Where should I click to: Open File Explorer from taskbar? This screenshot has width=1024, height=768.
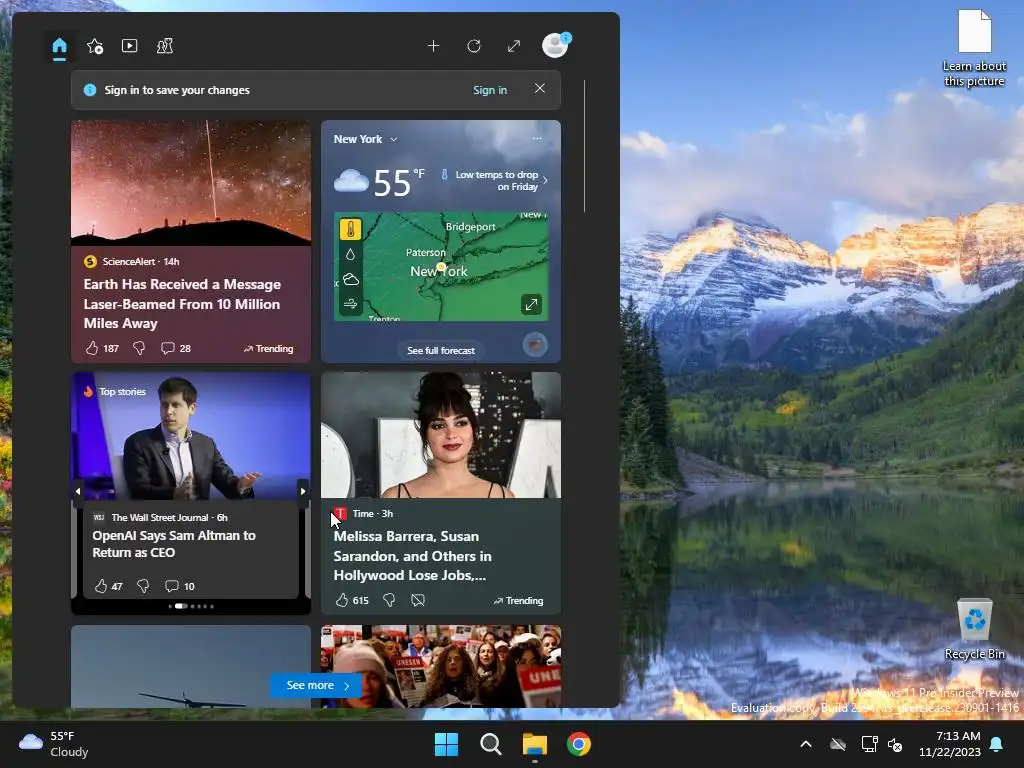click(535, 744)
